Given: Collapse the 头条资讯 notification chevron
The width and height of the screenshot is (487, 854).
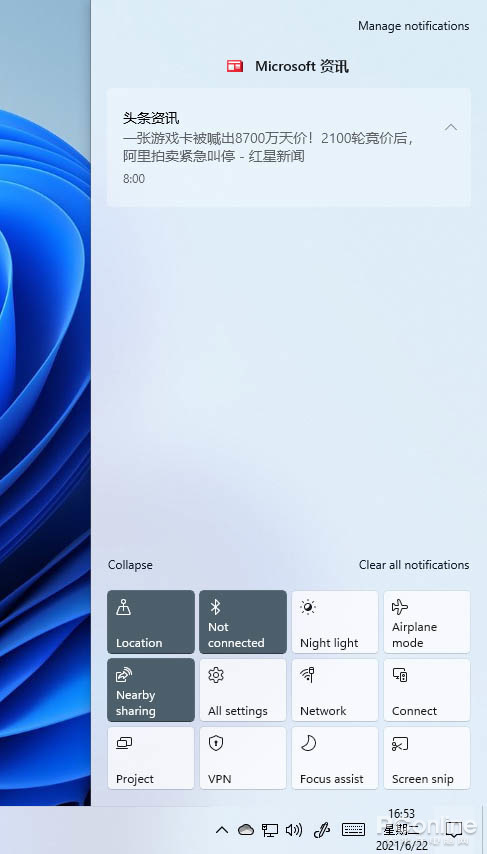Looking at the screenshot, I should (451, 127).
